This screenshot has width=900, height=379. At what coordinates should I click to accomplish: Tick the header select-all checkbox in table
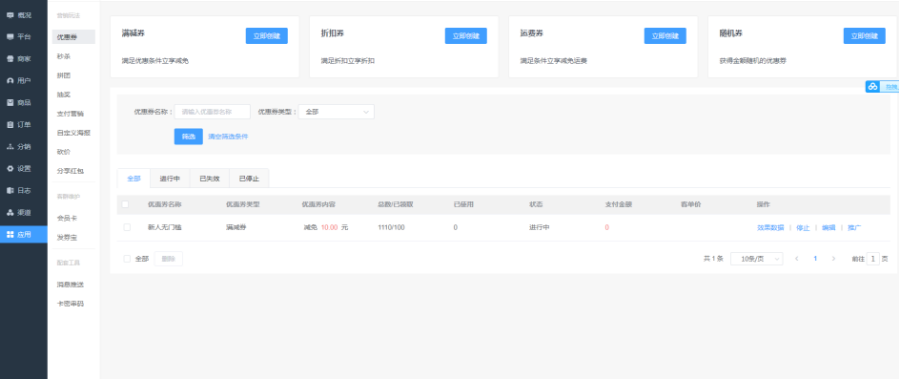125,204
